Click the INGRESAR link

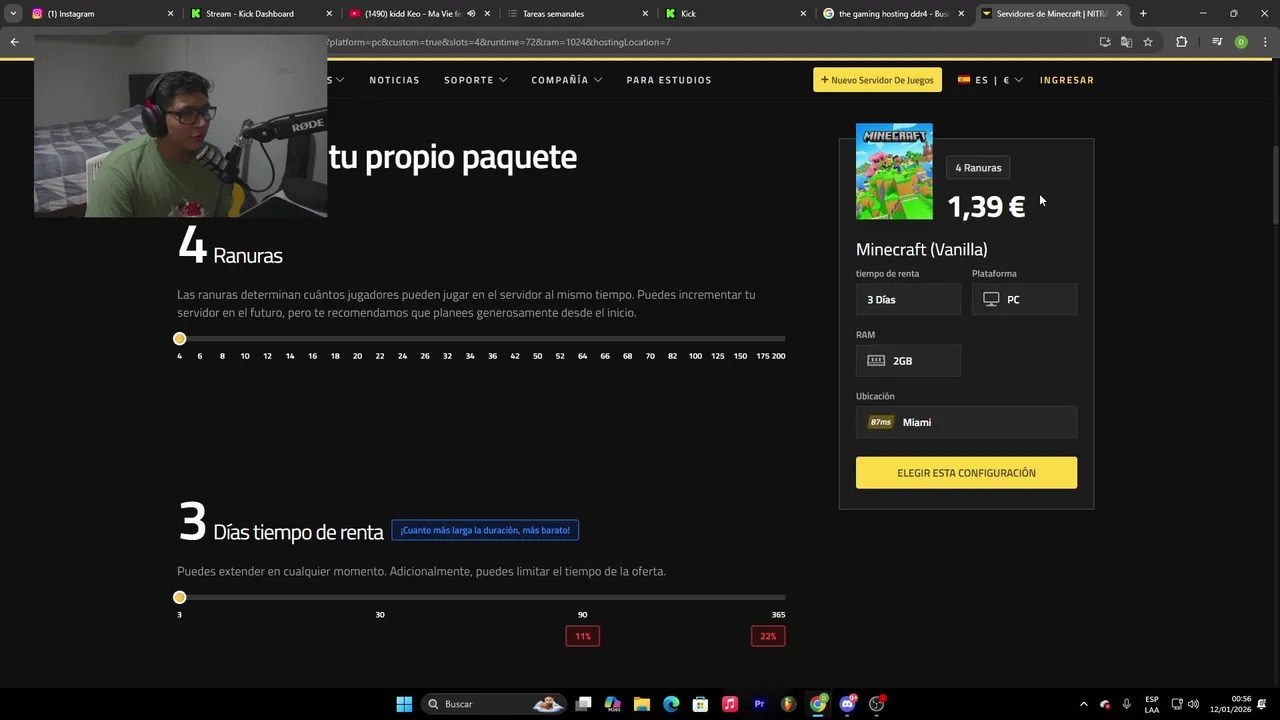(1066, 80)
